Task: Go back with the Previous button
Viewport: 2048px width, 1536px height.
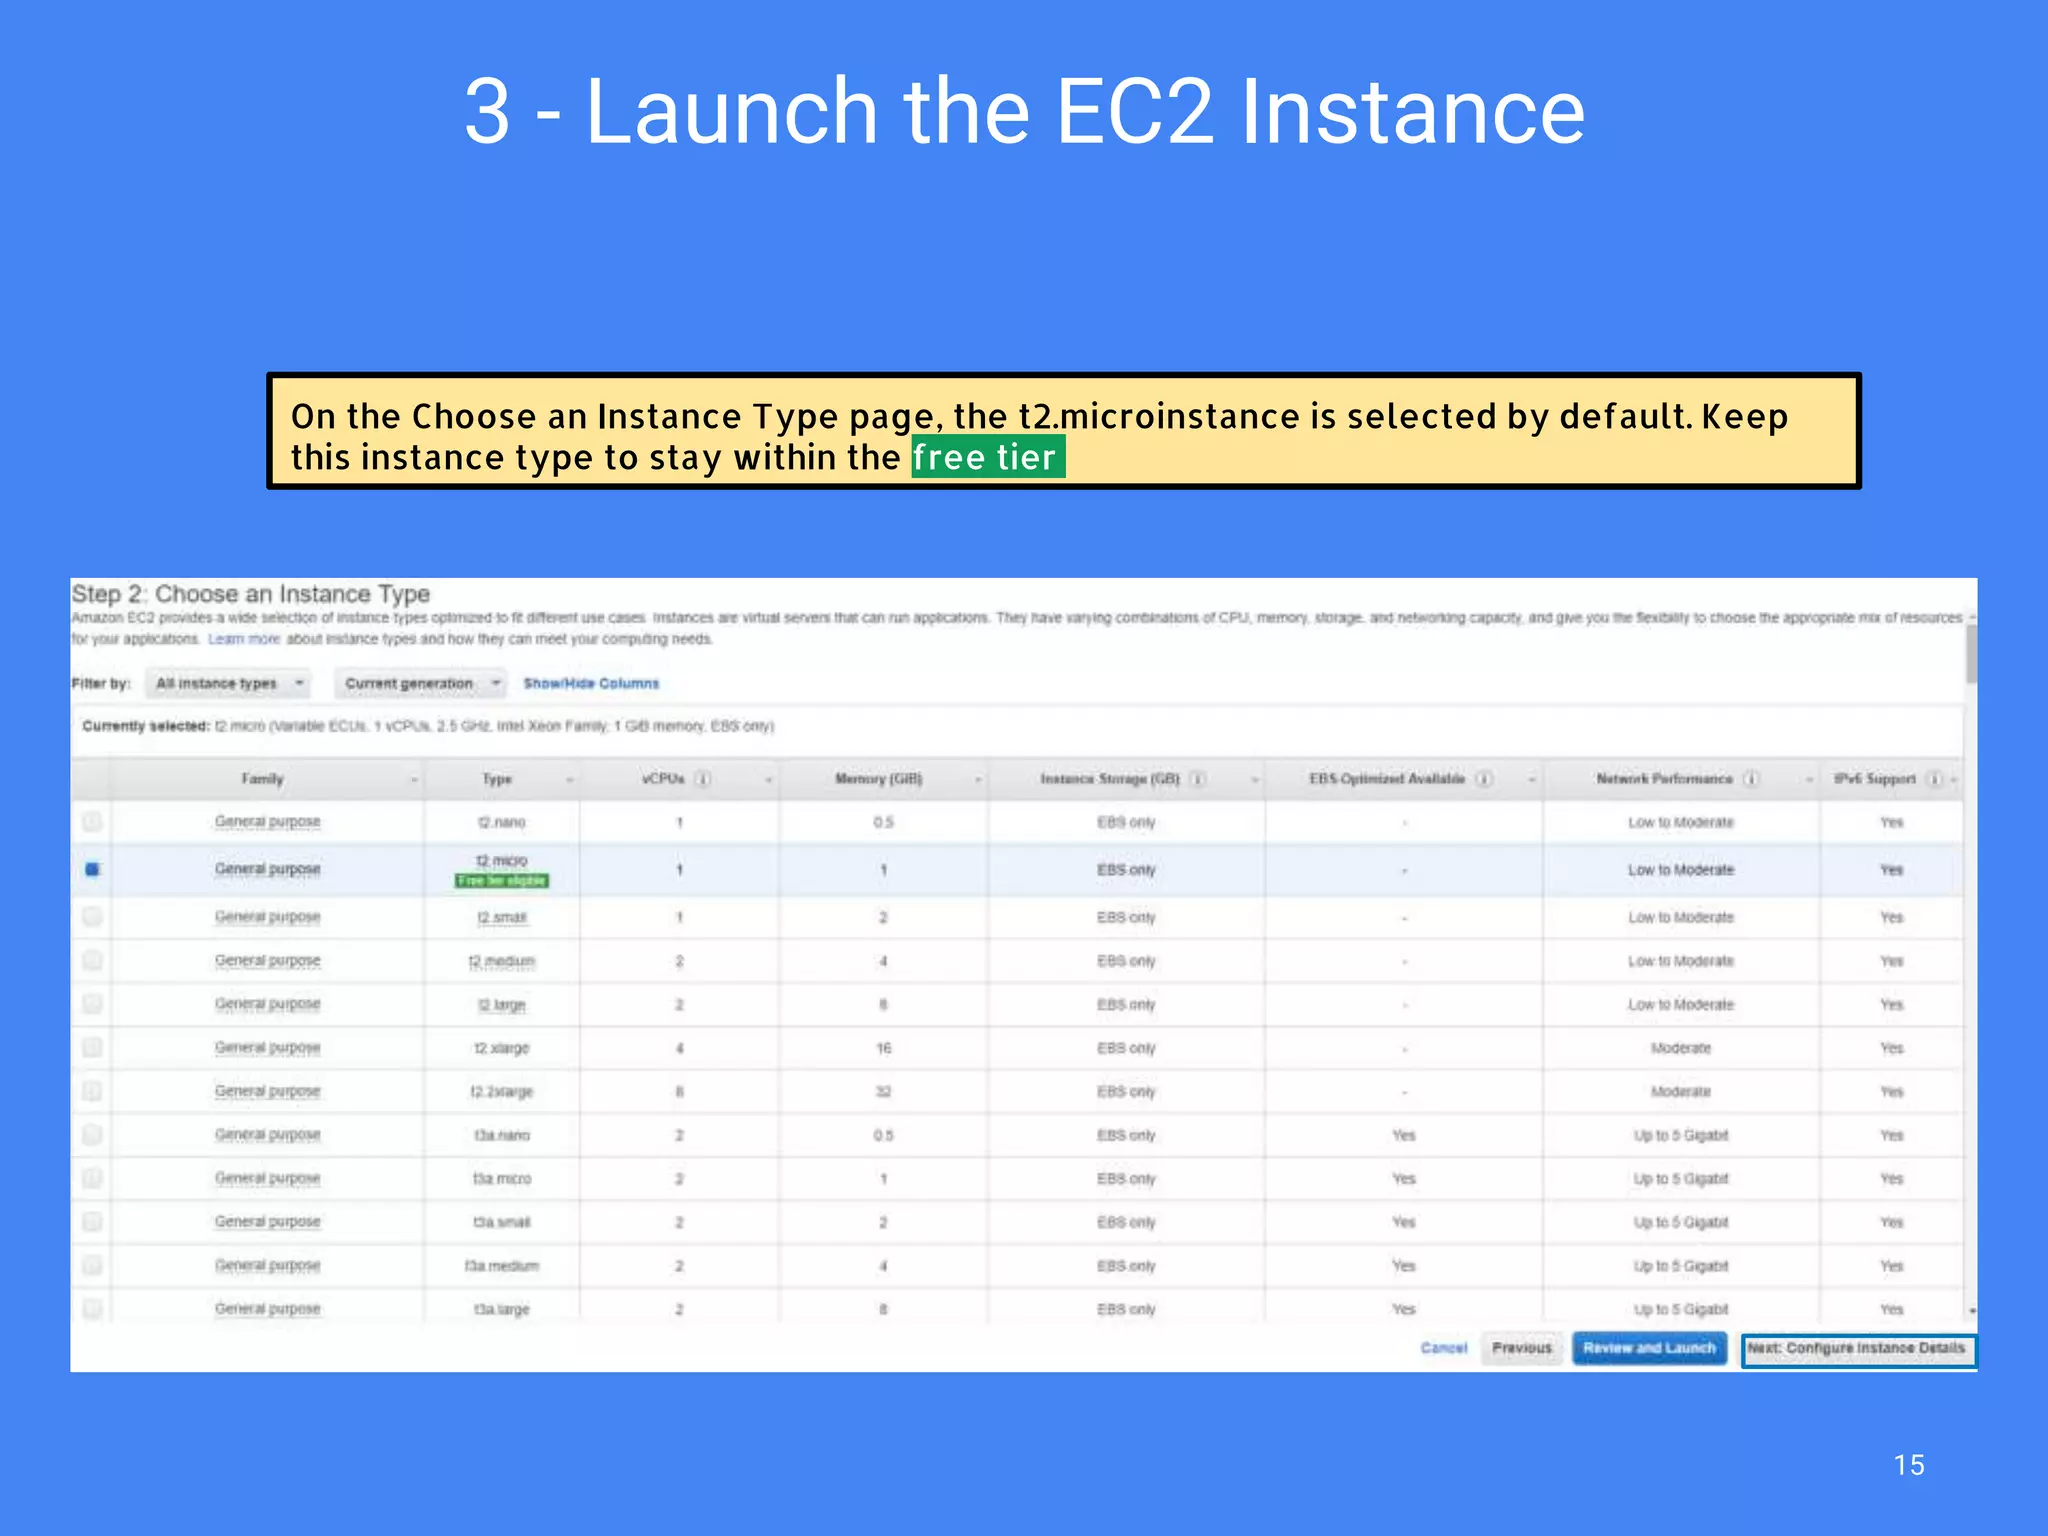Action: 1521,1348
